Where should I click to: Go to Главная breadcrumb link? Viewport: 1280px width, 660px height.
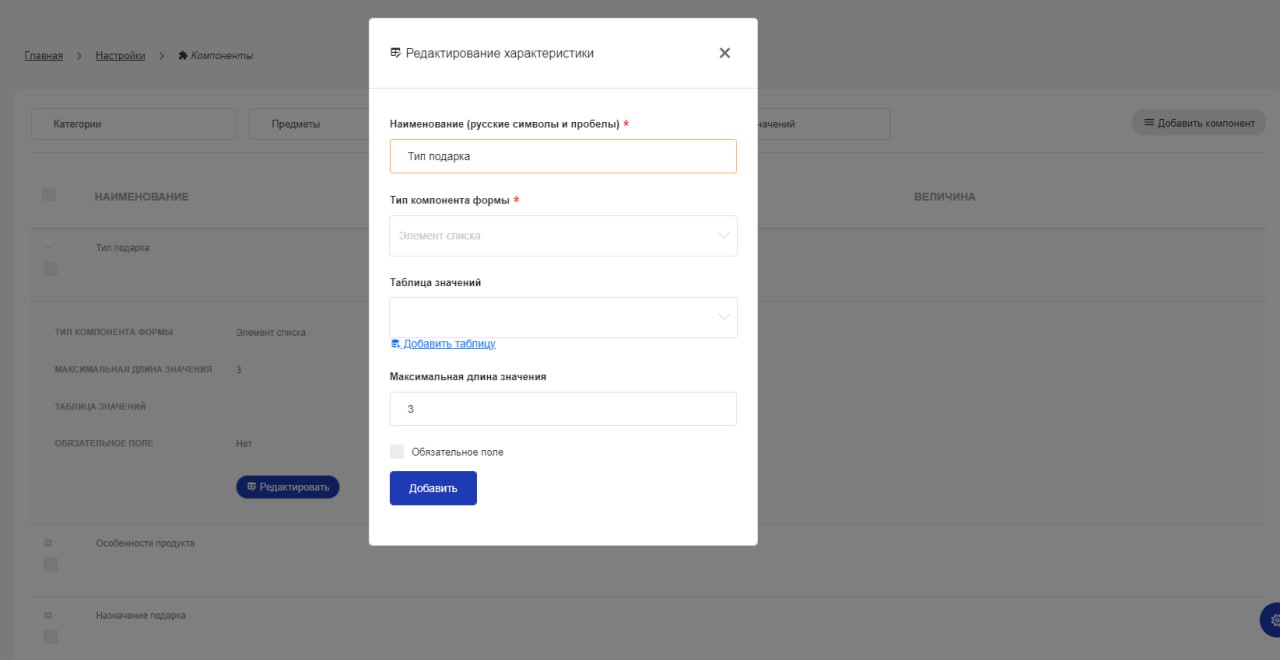pyautogui.click(x=44, y=55)
